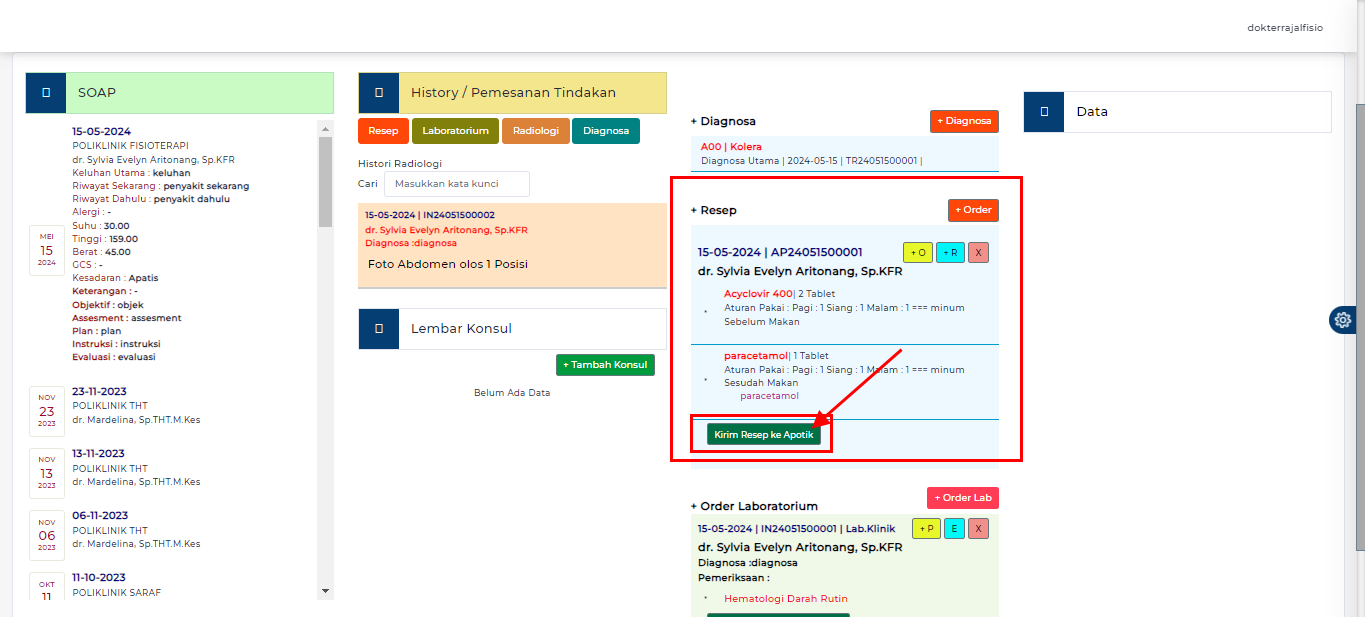Switch to the Laboratorium history tab
The width and height of the screenshot is (1365, 617).
(455, 131)
